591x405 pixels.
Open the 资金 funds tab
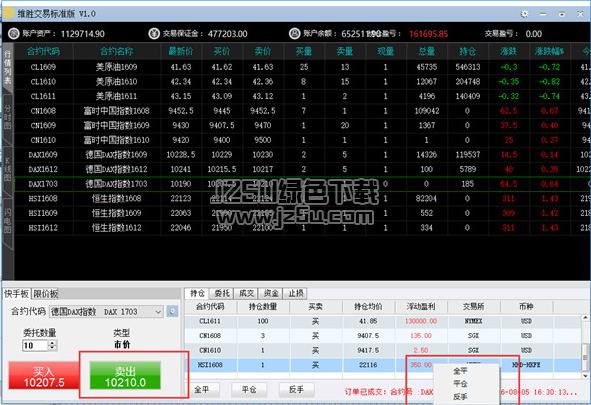(271, 293)
